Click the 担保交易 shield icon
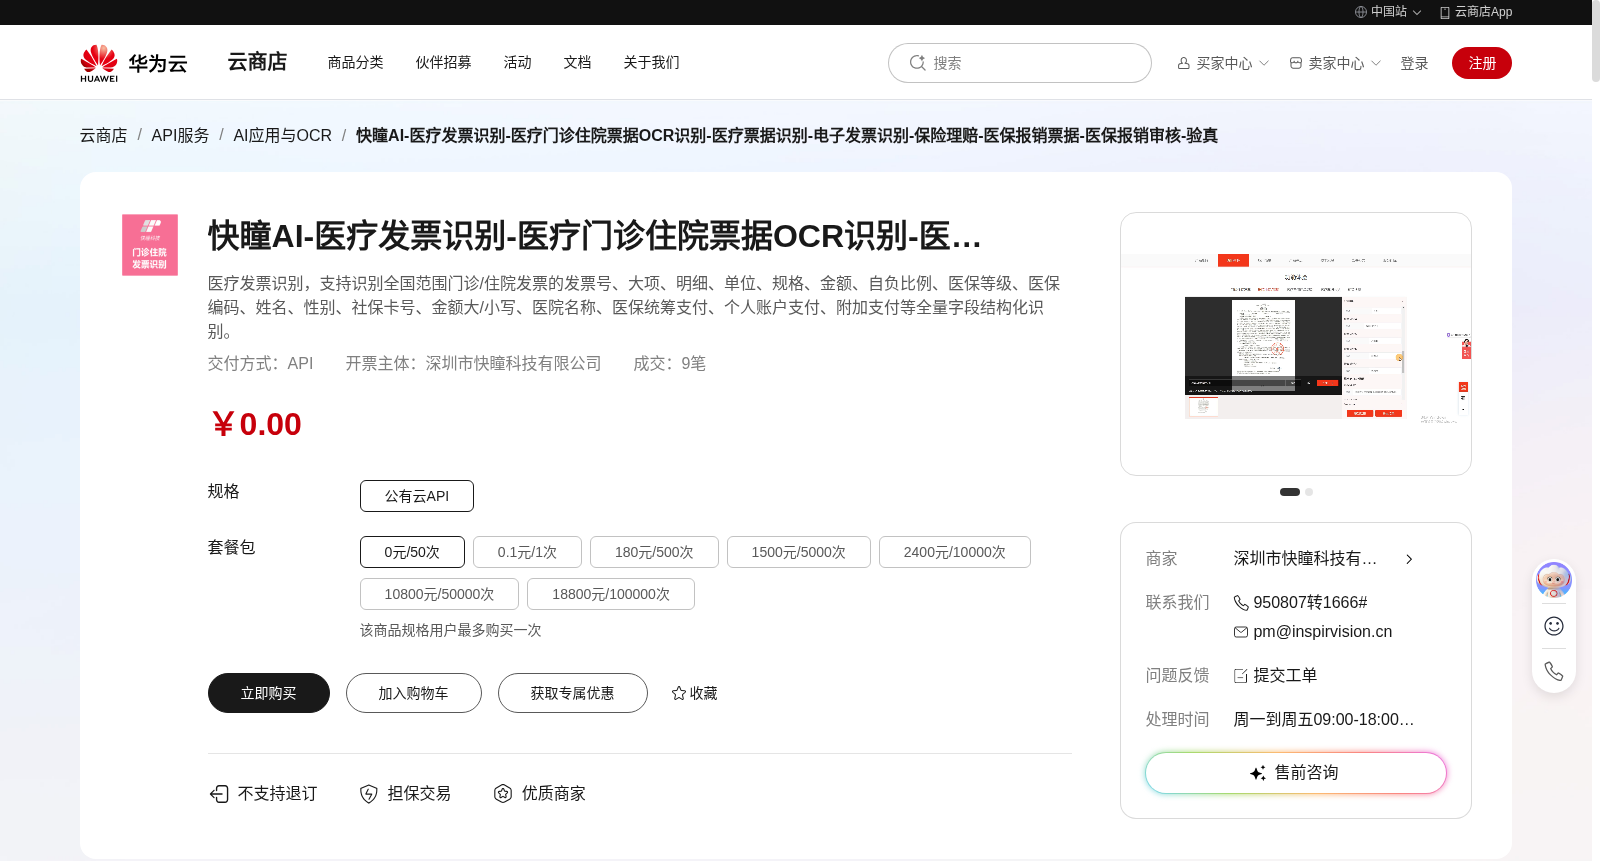1600x861 pixels. click(x=369, y=794)
